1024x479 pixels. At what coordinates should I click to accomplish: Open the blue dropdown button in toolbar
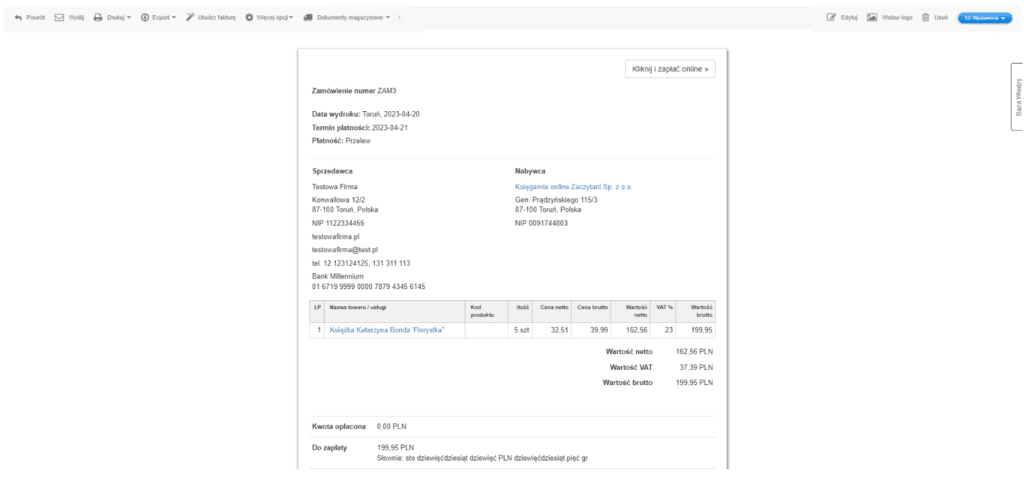[984, 18]
